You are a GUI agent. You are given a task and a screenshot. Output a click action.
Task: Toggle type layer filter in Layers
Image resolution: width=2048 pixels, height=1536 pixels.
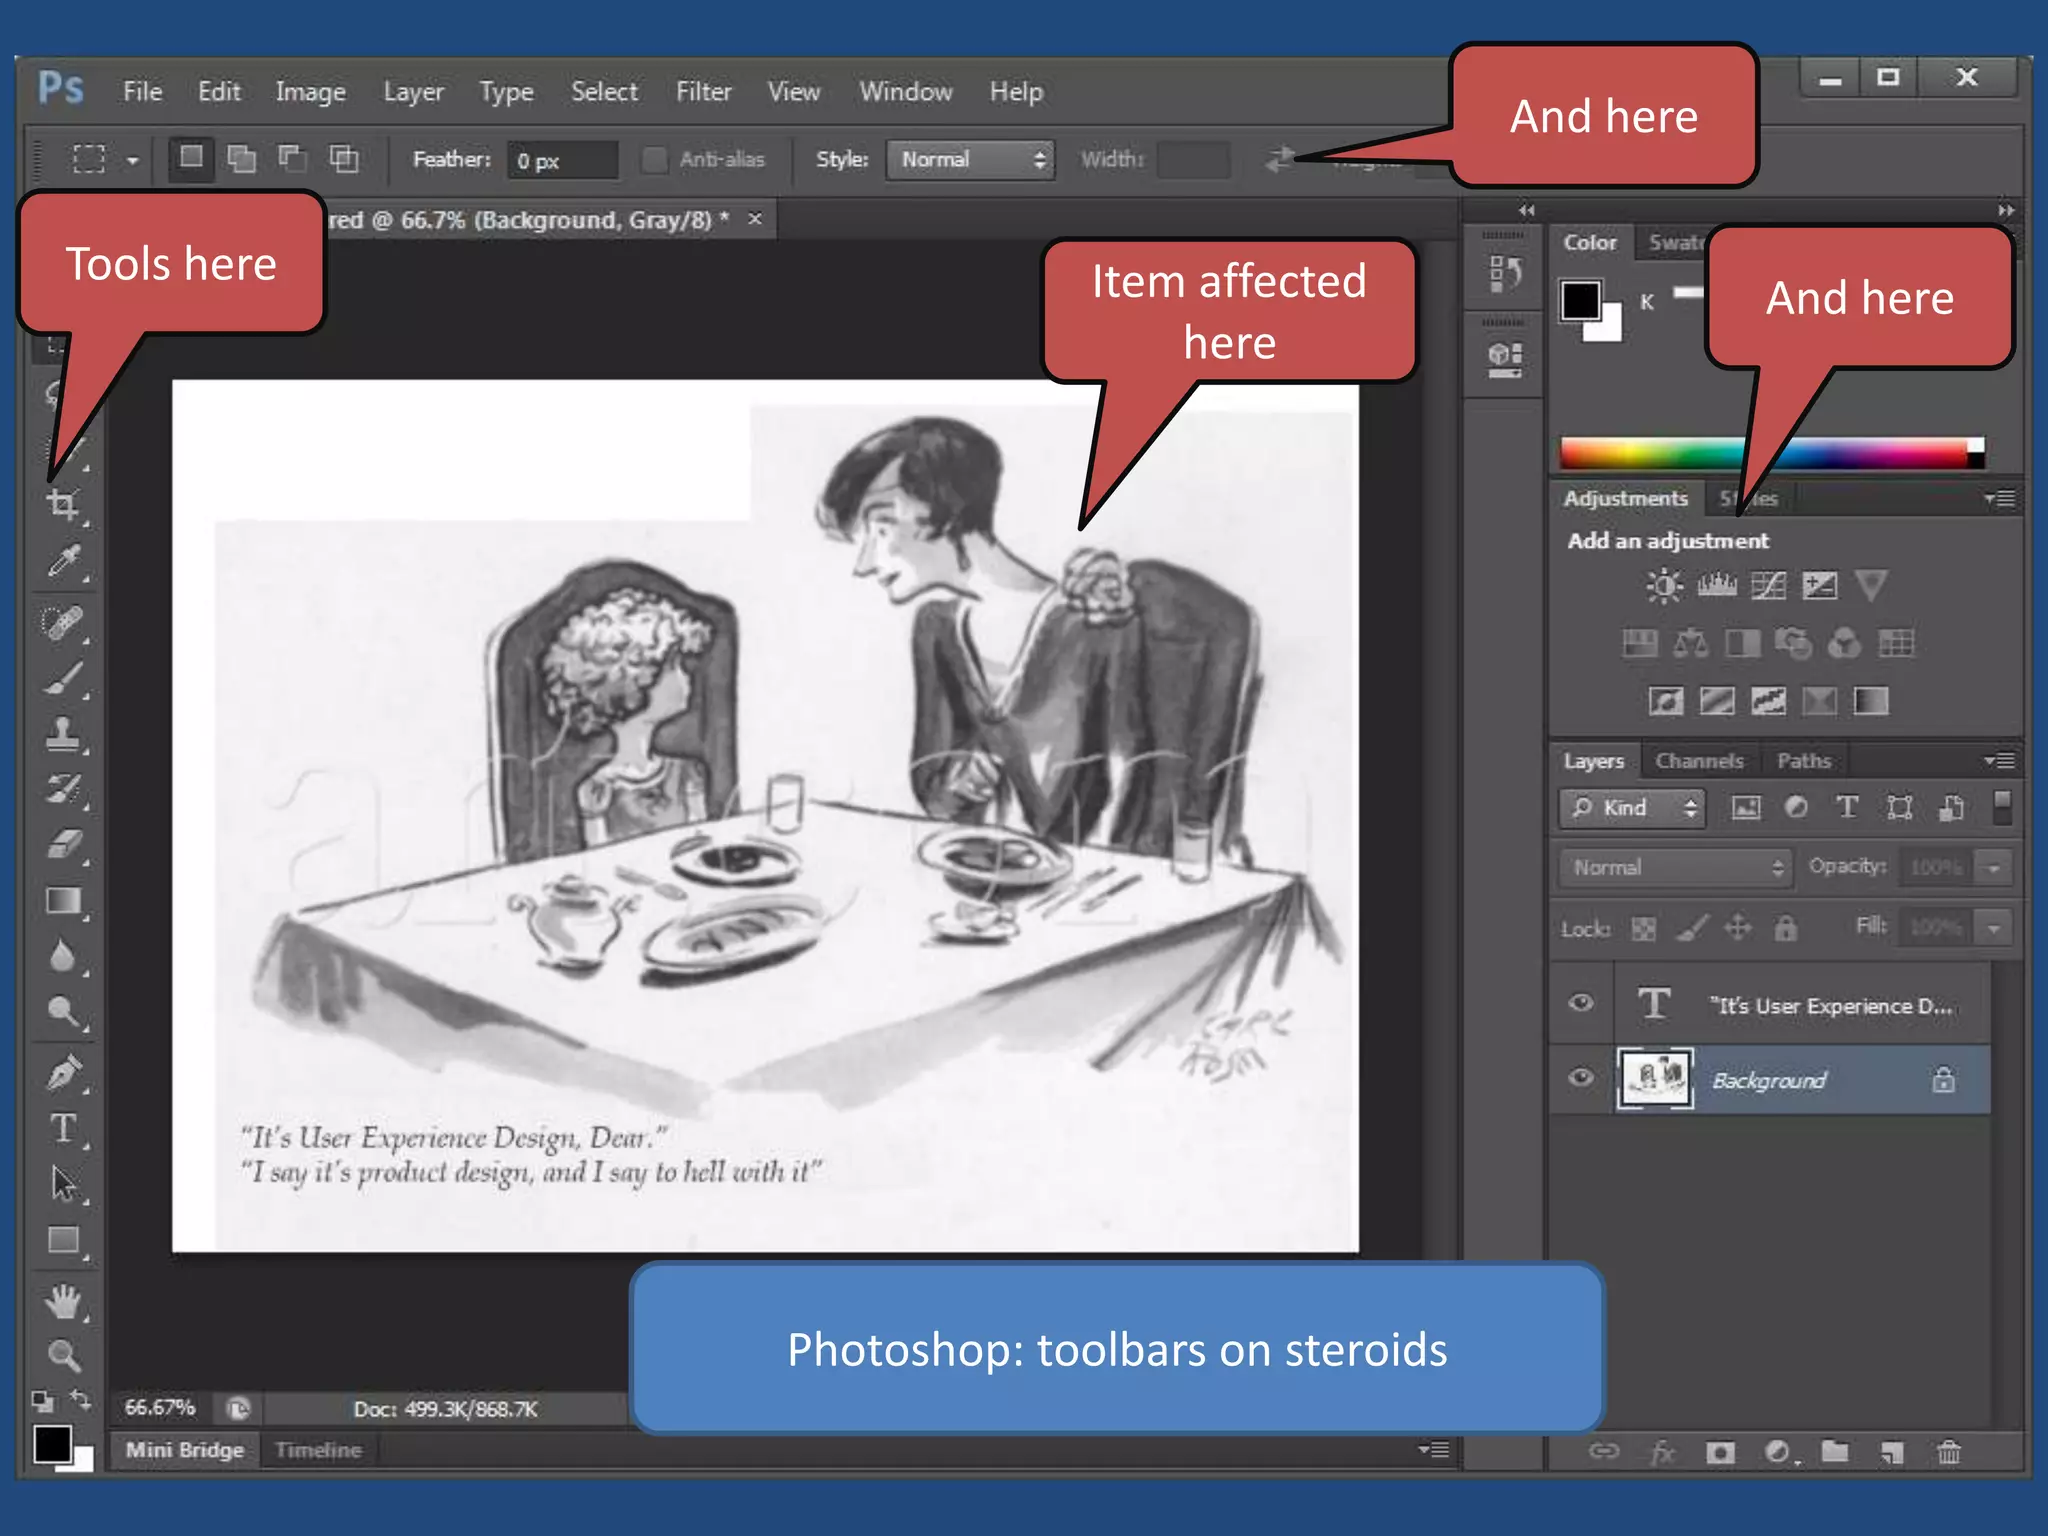click(1847, 807)
